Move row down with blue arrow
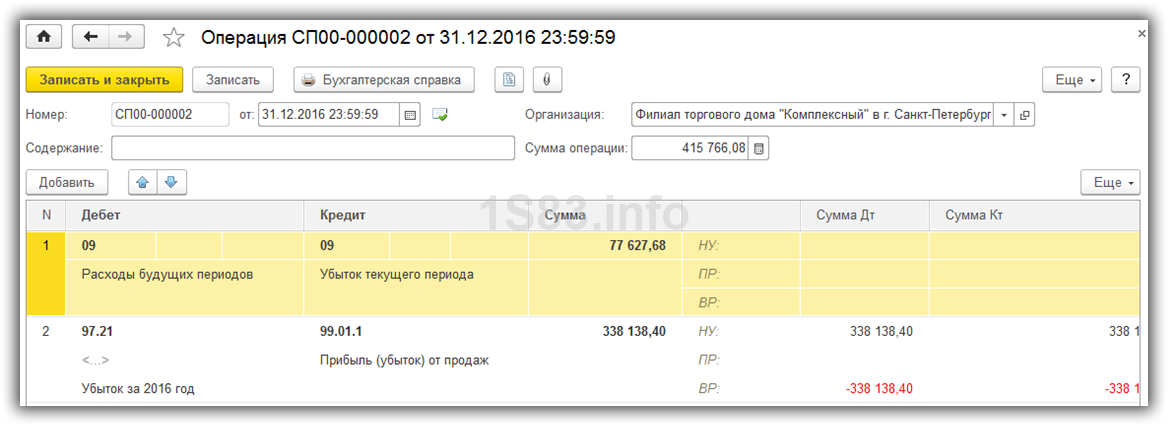Image resolution: width=1168 pixels, height=426 pixels. (x=171, y=182)
